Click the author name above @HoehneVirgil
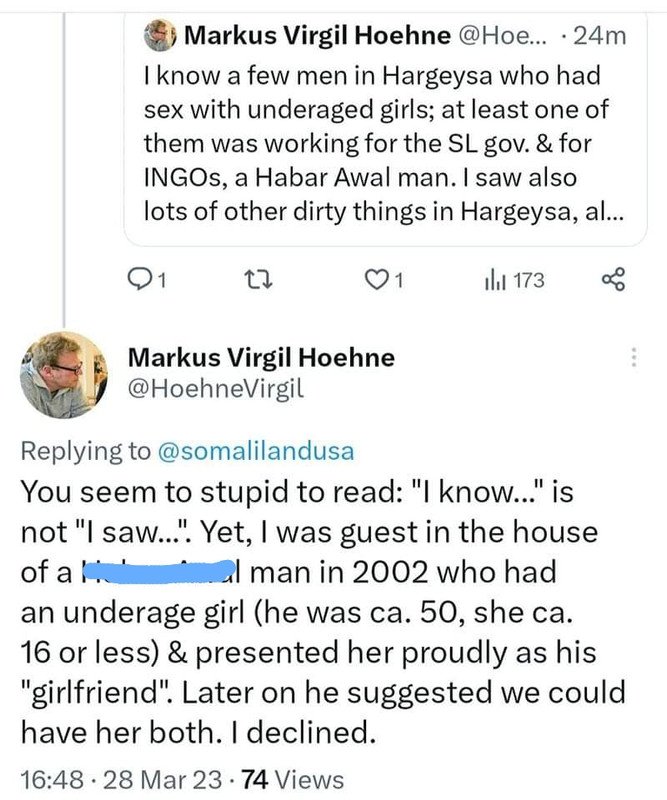The image size is (667, 800). point(262,358)
